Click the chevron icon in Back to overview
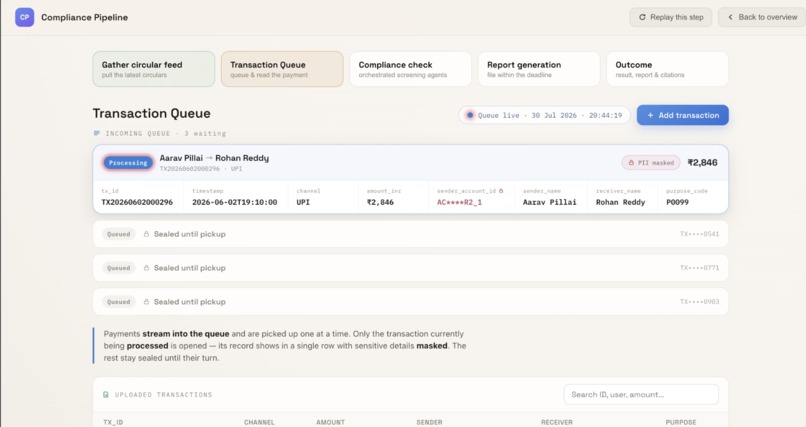Image resolution: width=806 pixels, height=427 pixels. [730, 17]
